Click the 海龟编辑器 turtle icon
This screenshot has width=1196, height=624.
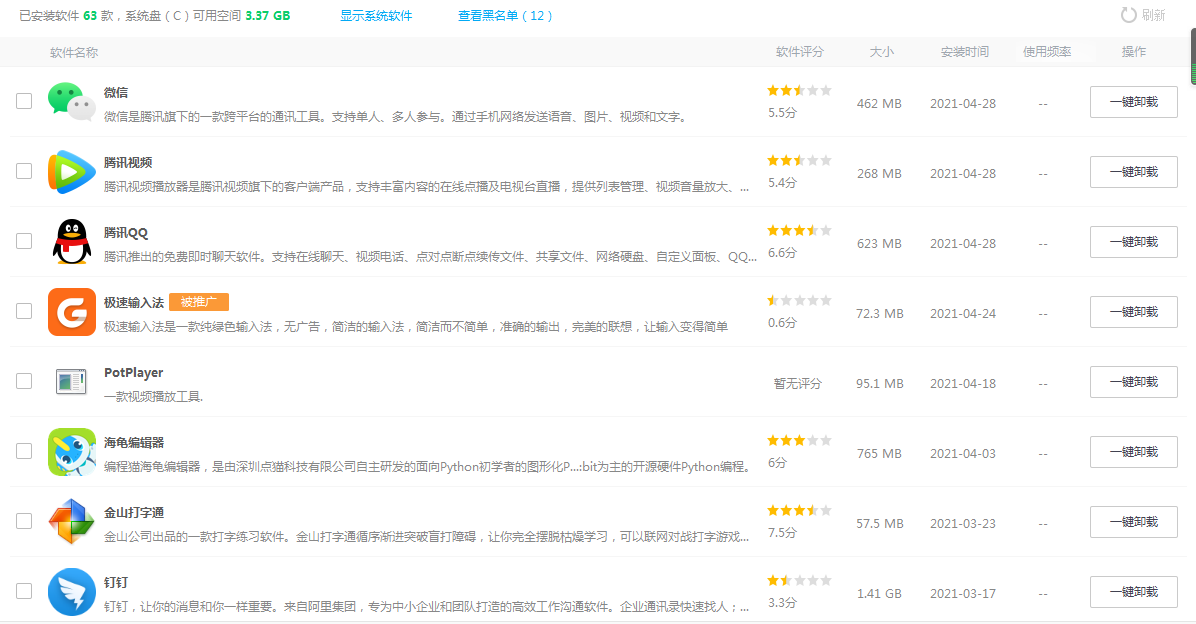pos(72,452)
